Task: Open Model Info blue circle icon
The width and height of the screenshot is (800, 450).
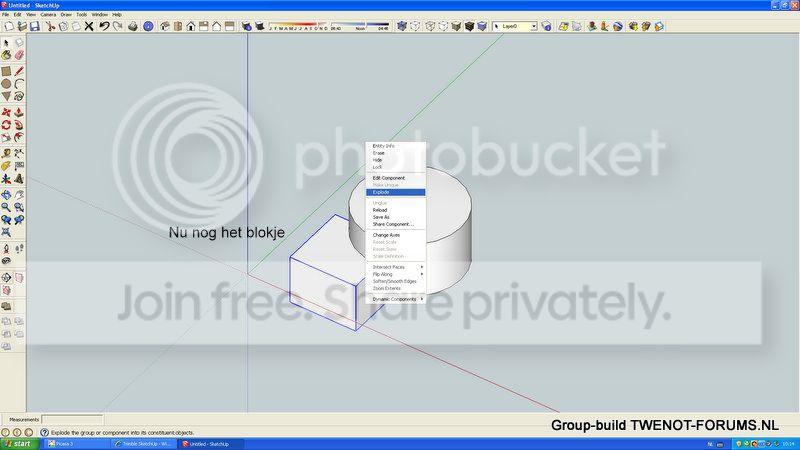Action: [148, 26]
